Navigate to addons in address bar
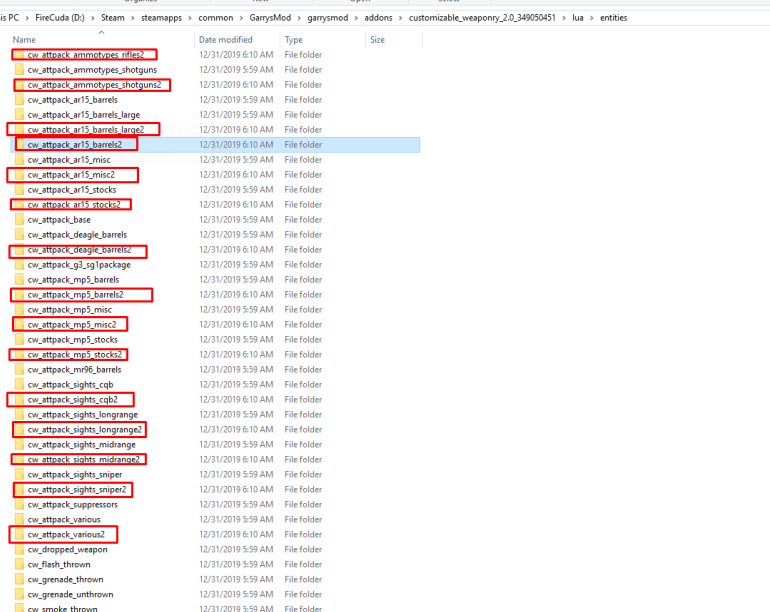 (x=378, y=18)
